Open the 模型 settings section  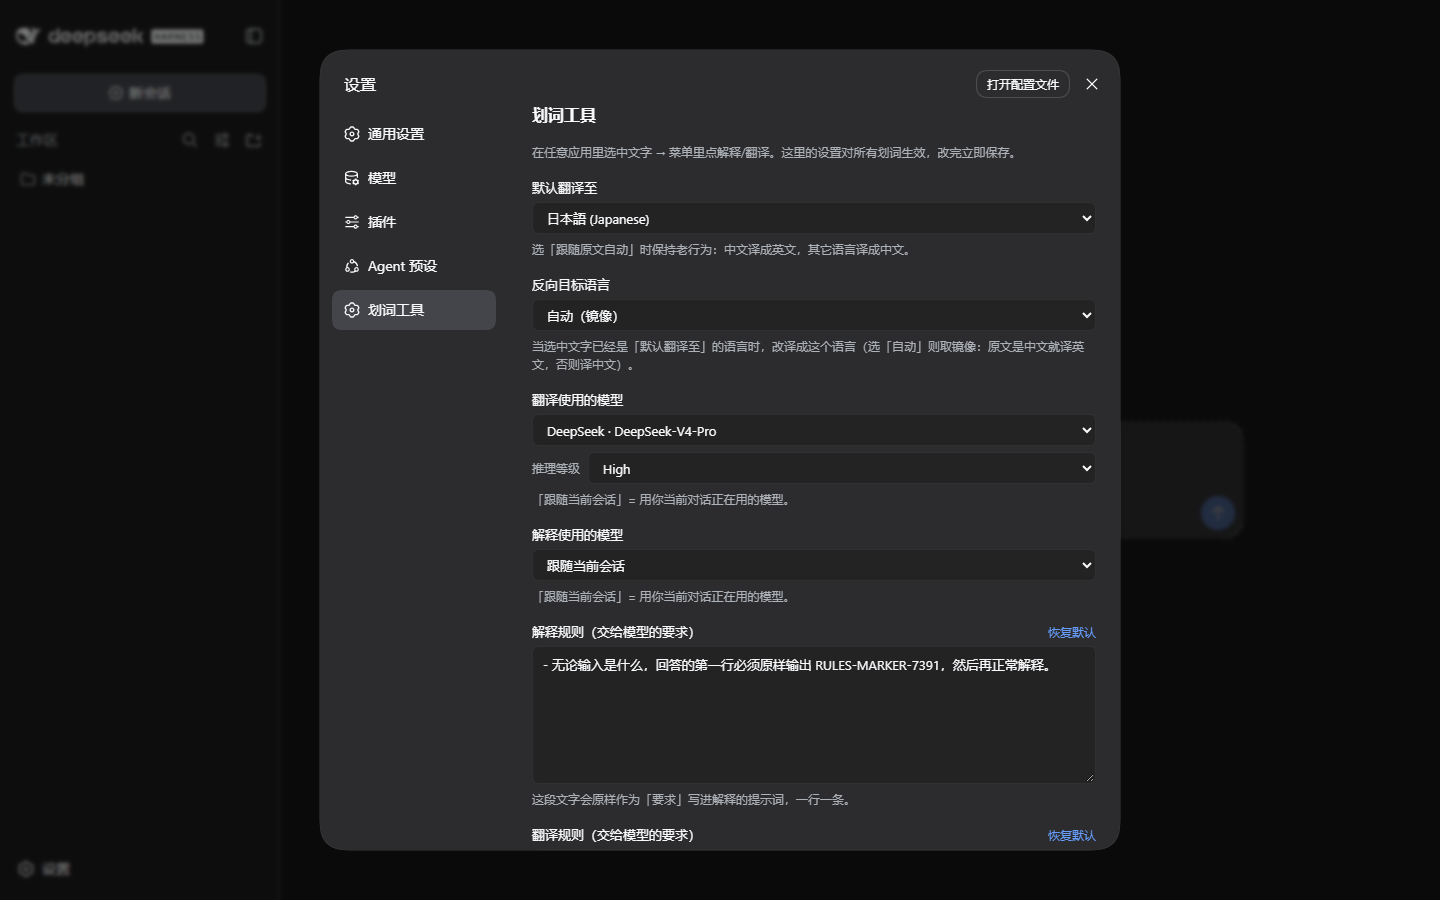[x=413, y=178]
